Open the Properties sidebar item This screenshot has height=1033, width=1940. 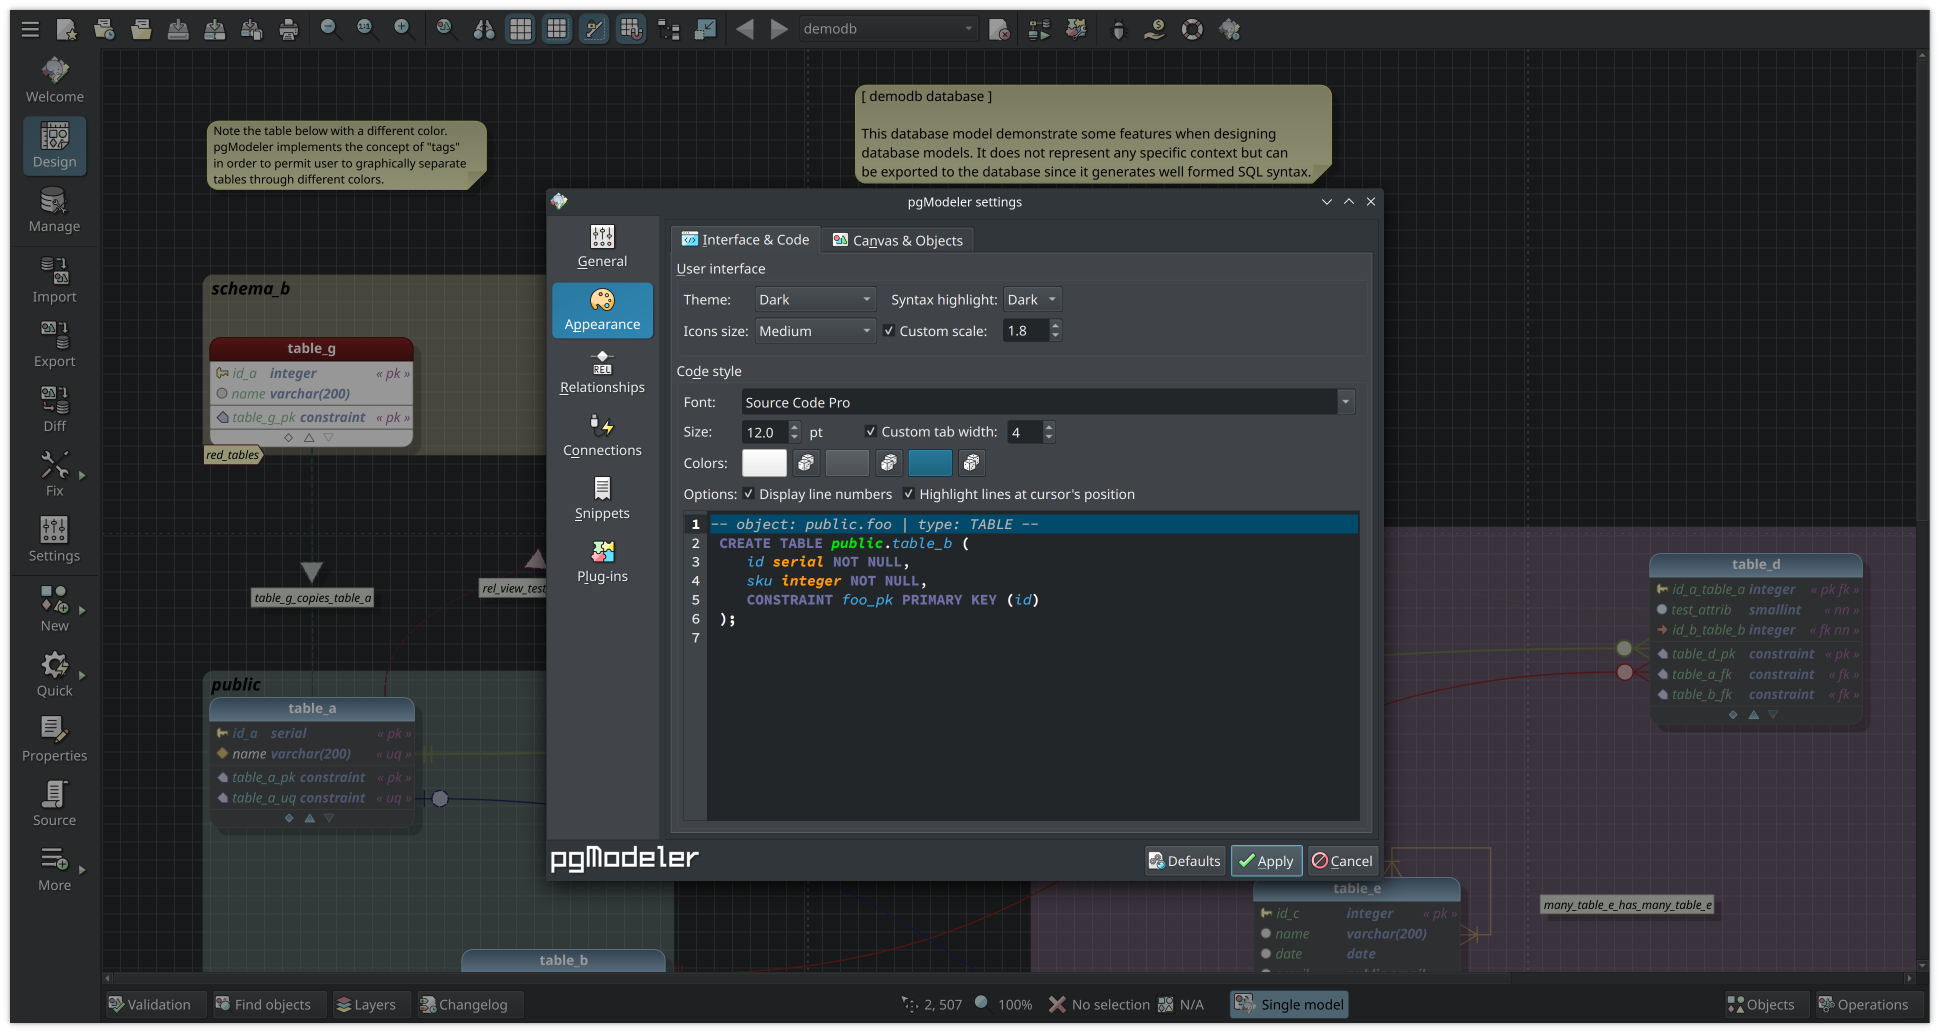pos(55,740)
